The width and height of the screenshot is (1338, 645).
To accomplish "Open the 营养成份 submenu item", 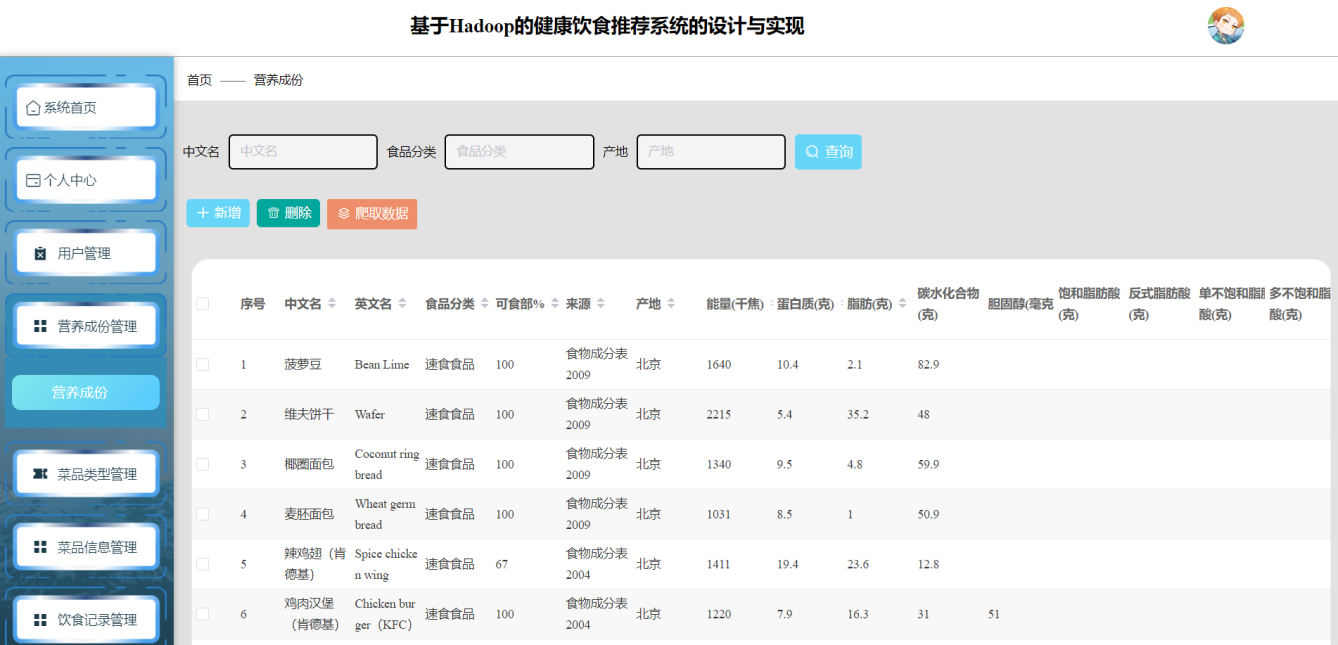I will (86, 393).
